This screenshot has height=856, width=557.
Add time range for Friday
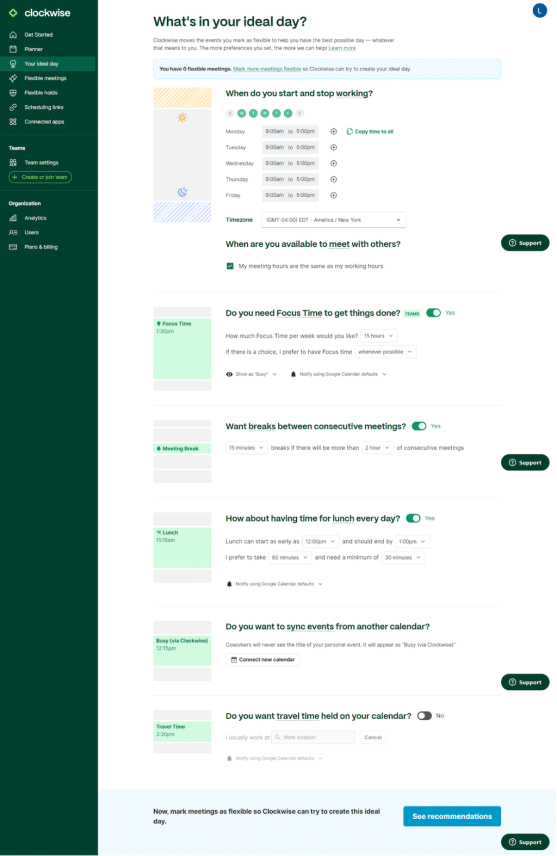pos(334,195)
